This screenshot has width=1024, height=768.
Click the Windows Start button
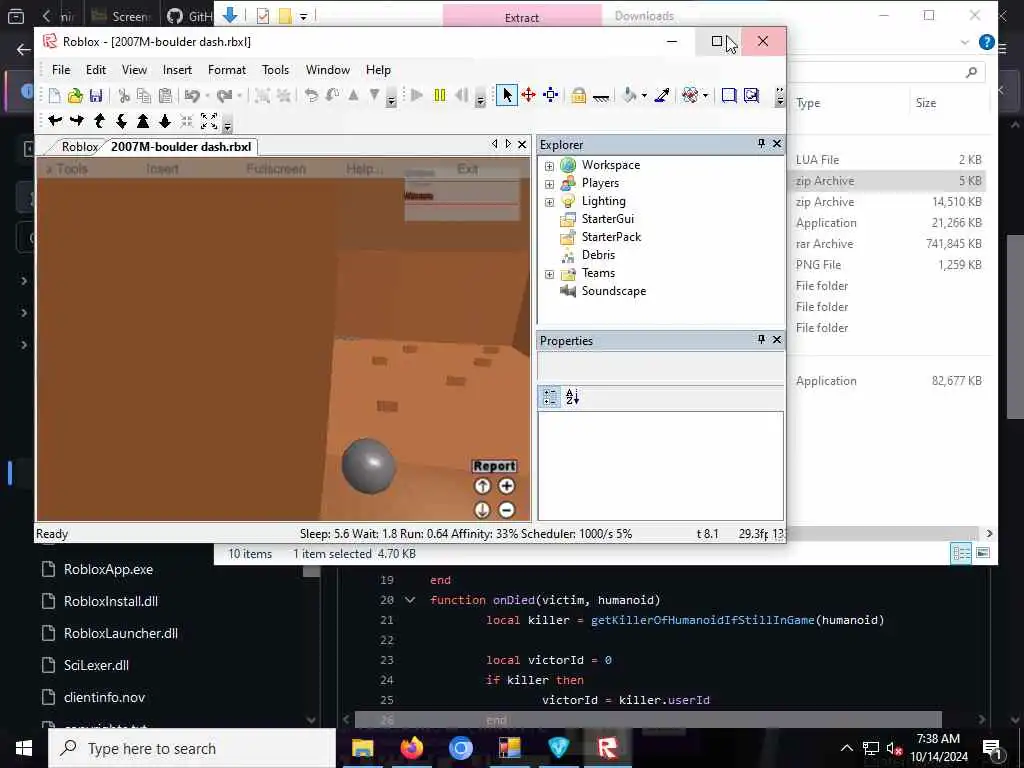(x=24, y=748)
